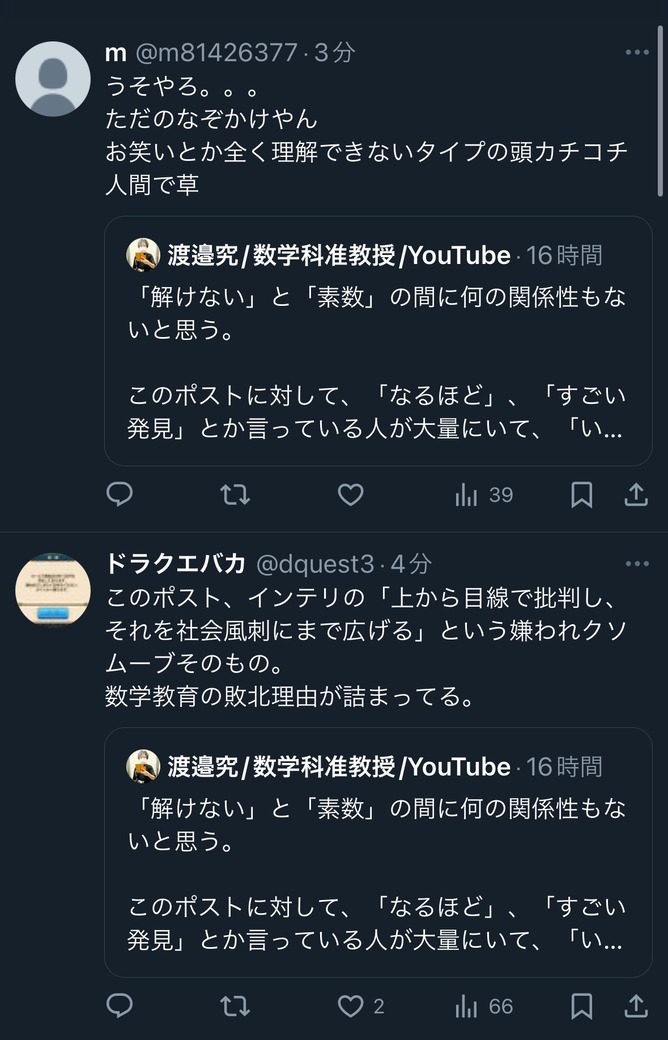The image size is (668, 1040).
Task: Open ドラクエバカ's profile avatar
Action: [53, 590]
